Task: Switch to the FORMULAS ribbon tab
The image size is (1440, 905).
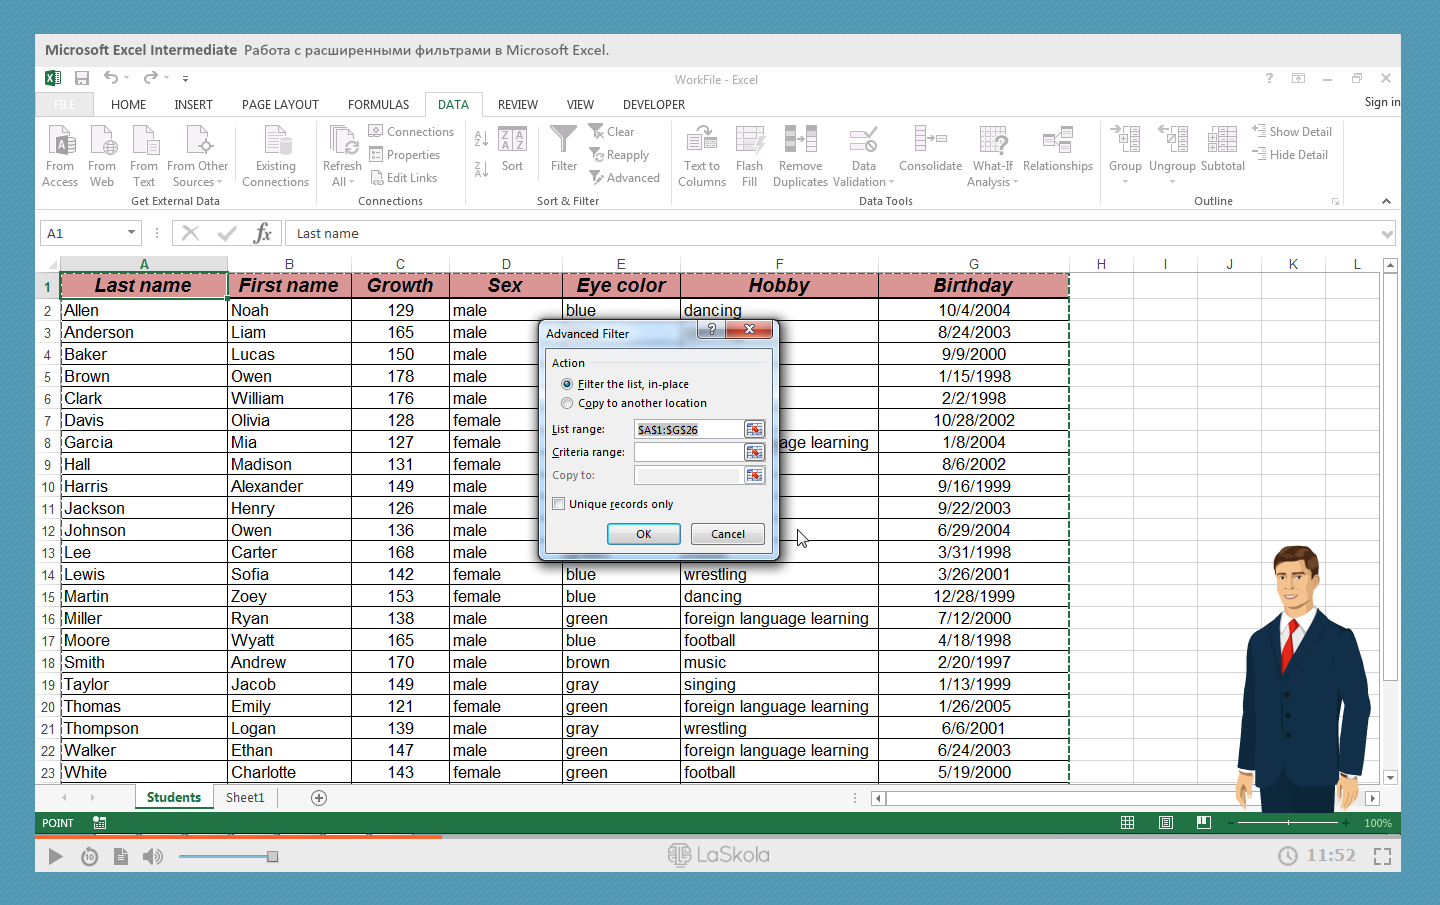Action: [378, 104]
